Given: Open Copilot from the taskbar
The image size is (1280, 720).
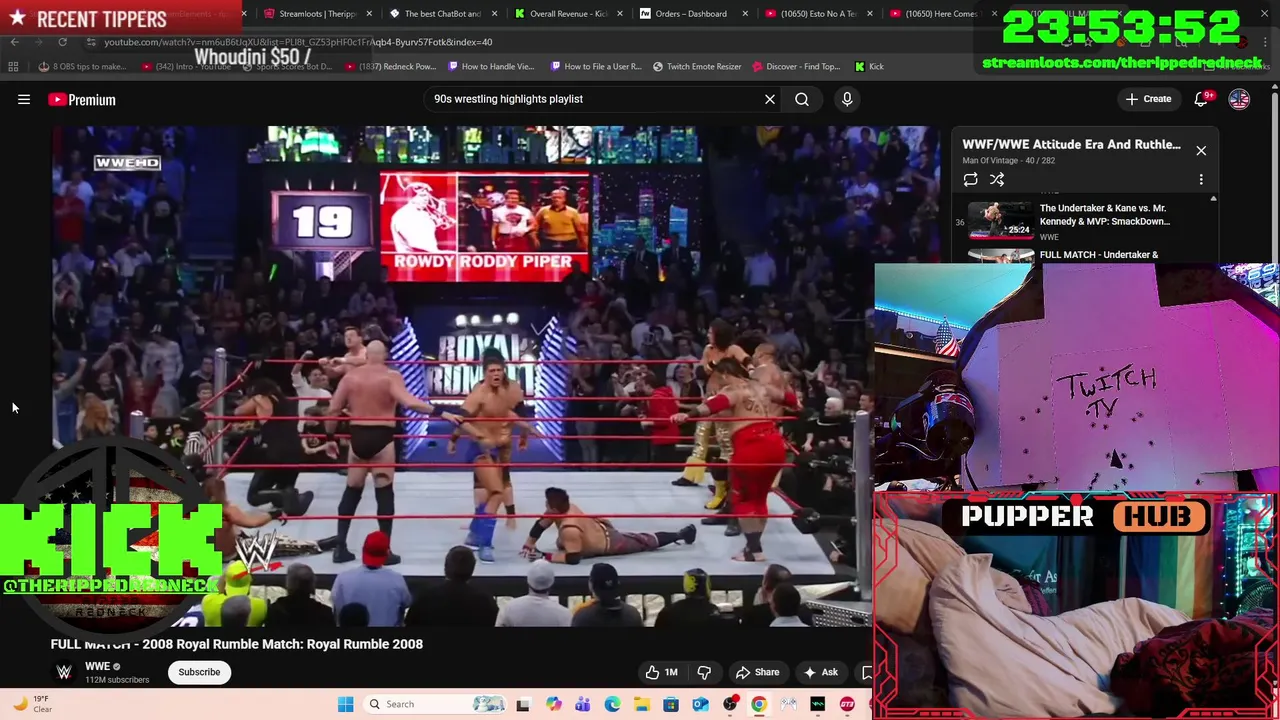Looking at the screenshot, I should [x=553, y=704].
